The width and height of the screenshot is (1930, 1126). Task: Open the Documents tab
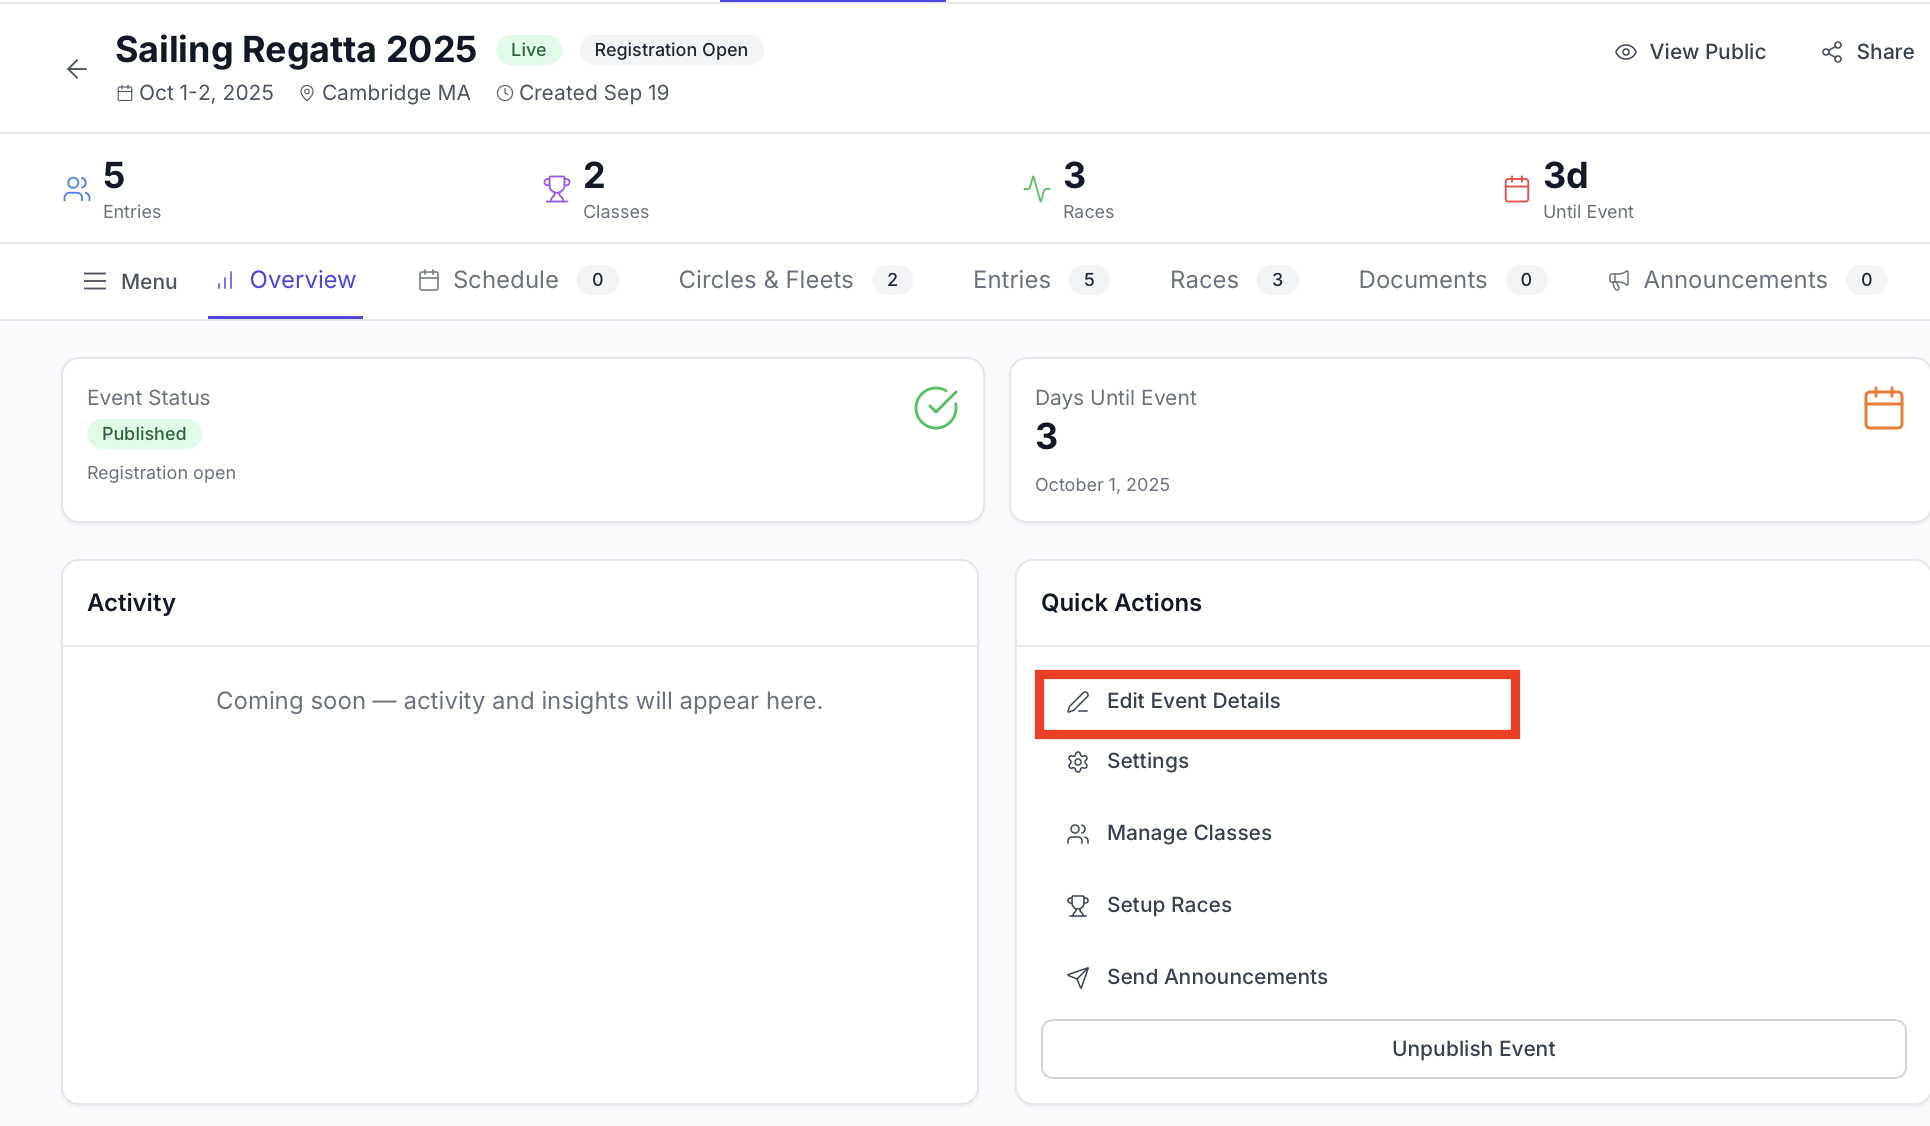coord(1422,280)
